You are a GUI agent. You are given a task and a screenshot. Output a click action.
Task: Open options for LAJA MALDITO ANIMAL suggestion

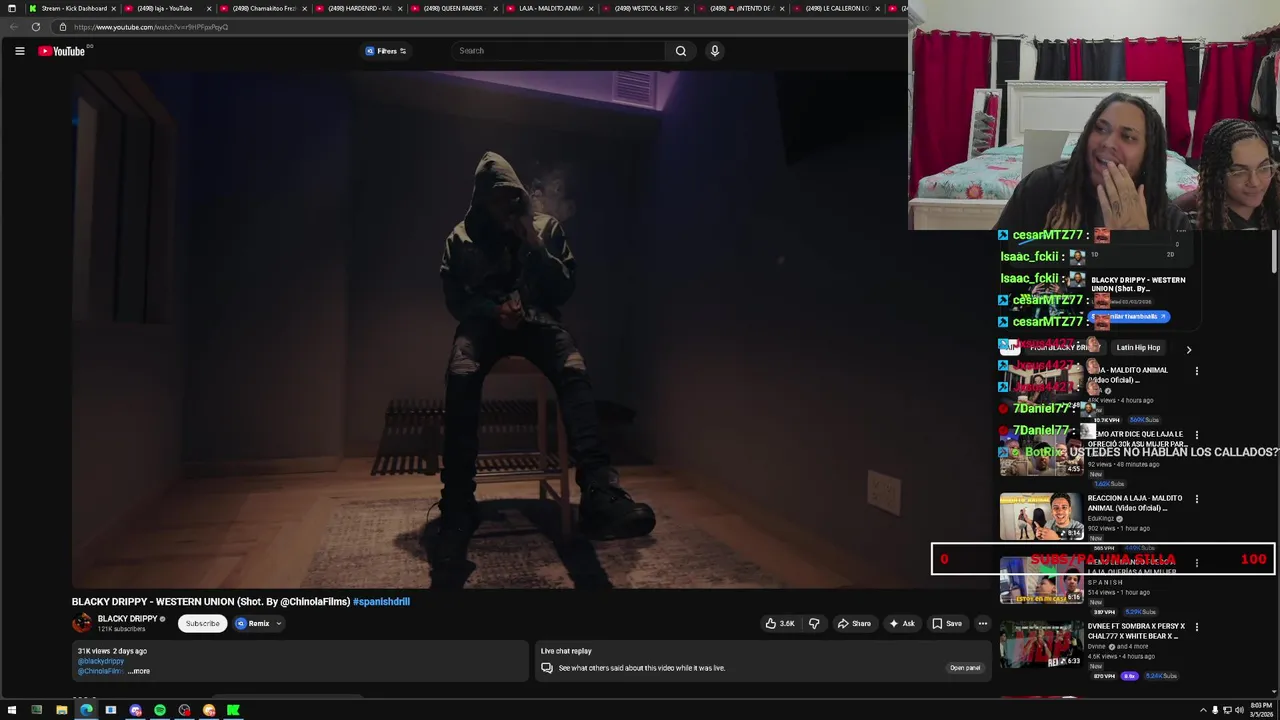click(1196, 371)
